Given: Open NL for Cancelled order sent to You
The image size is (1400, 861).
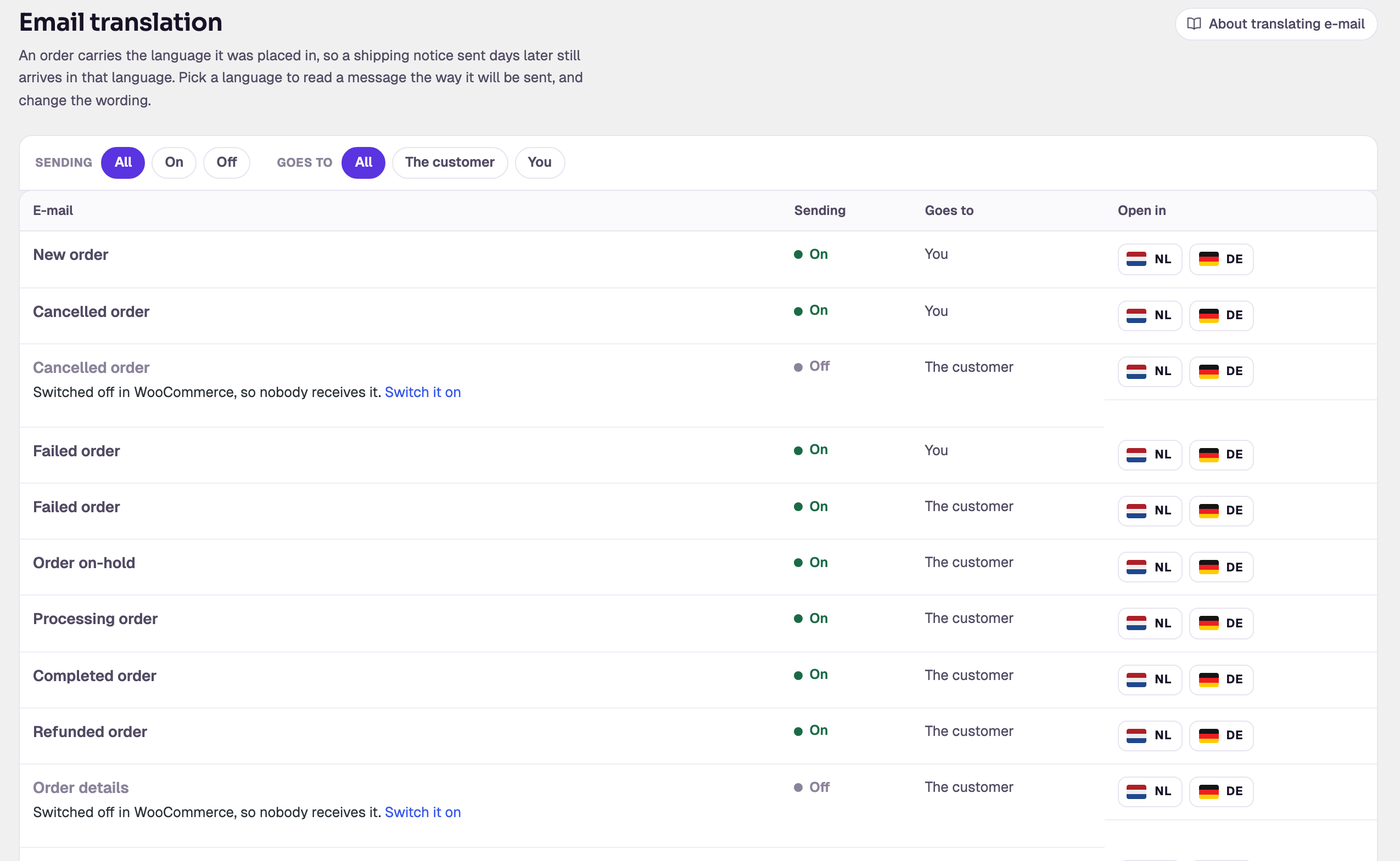Looking at the screenshot, I should tap(1150, 315).
